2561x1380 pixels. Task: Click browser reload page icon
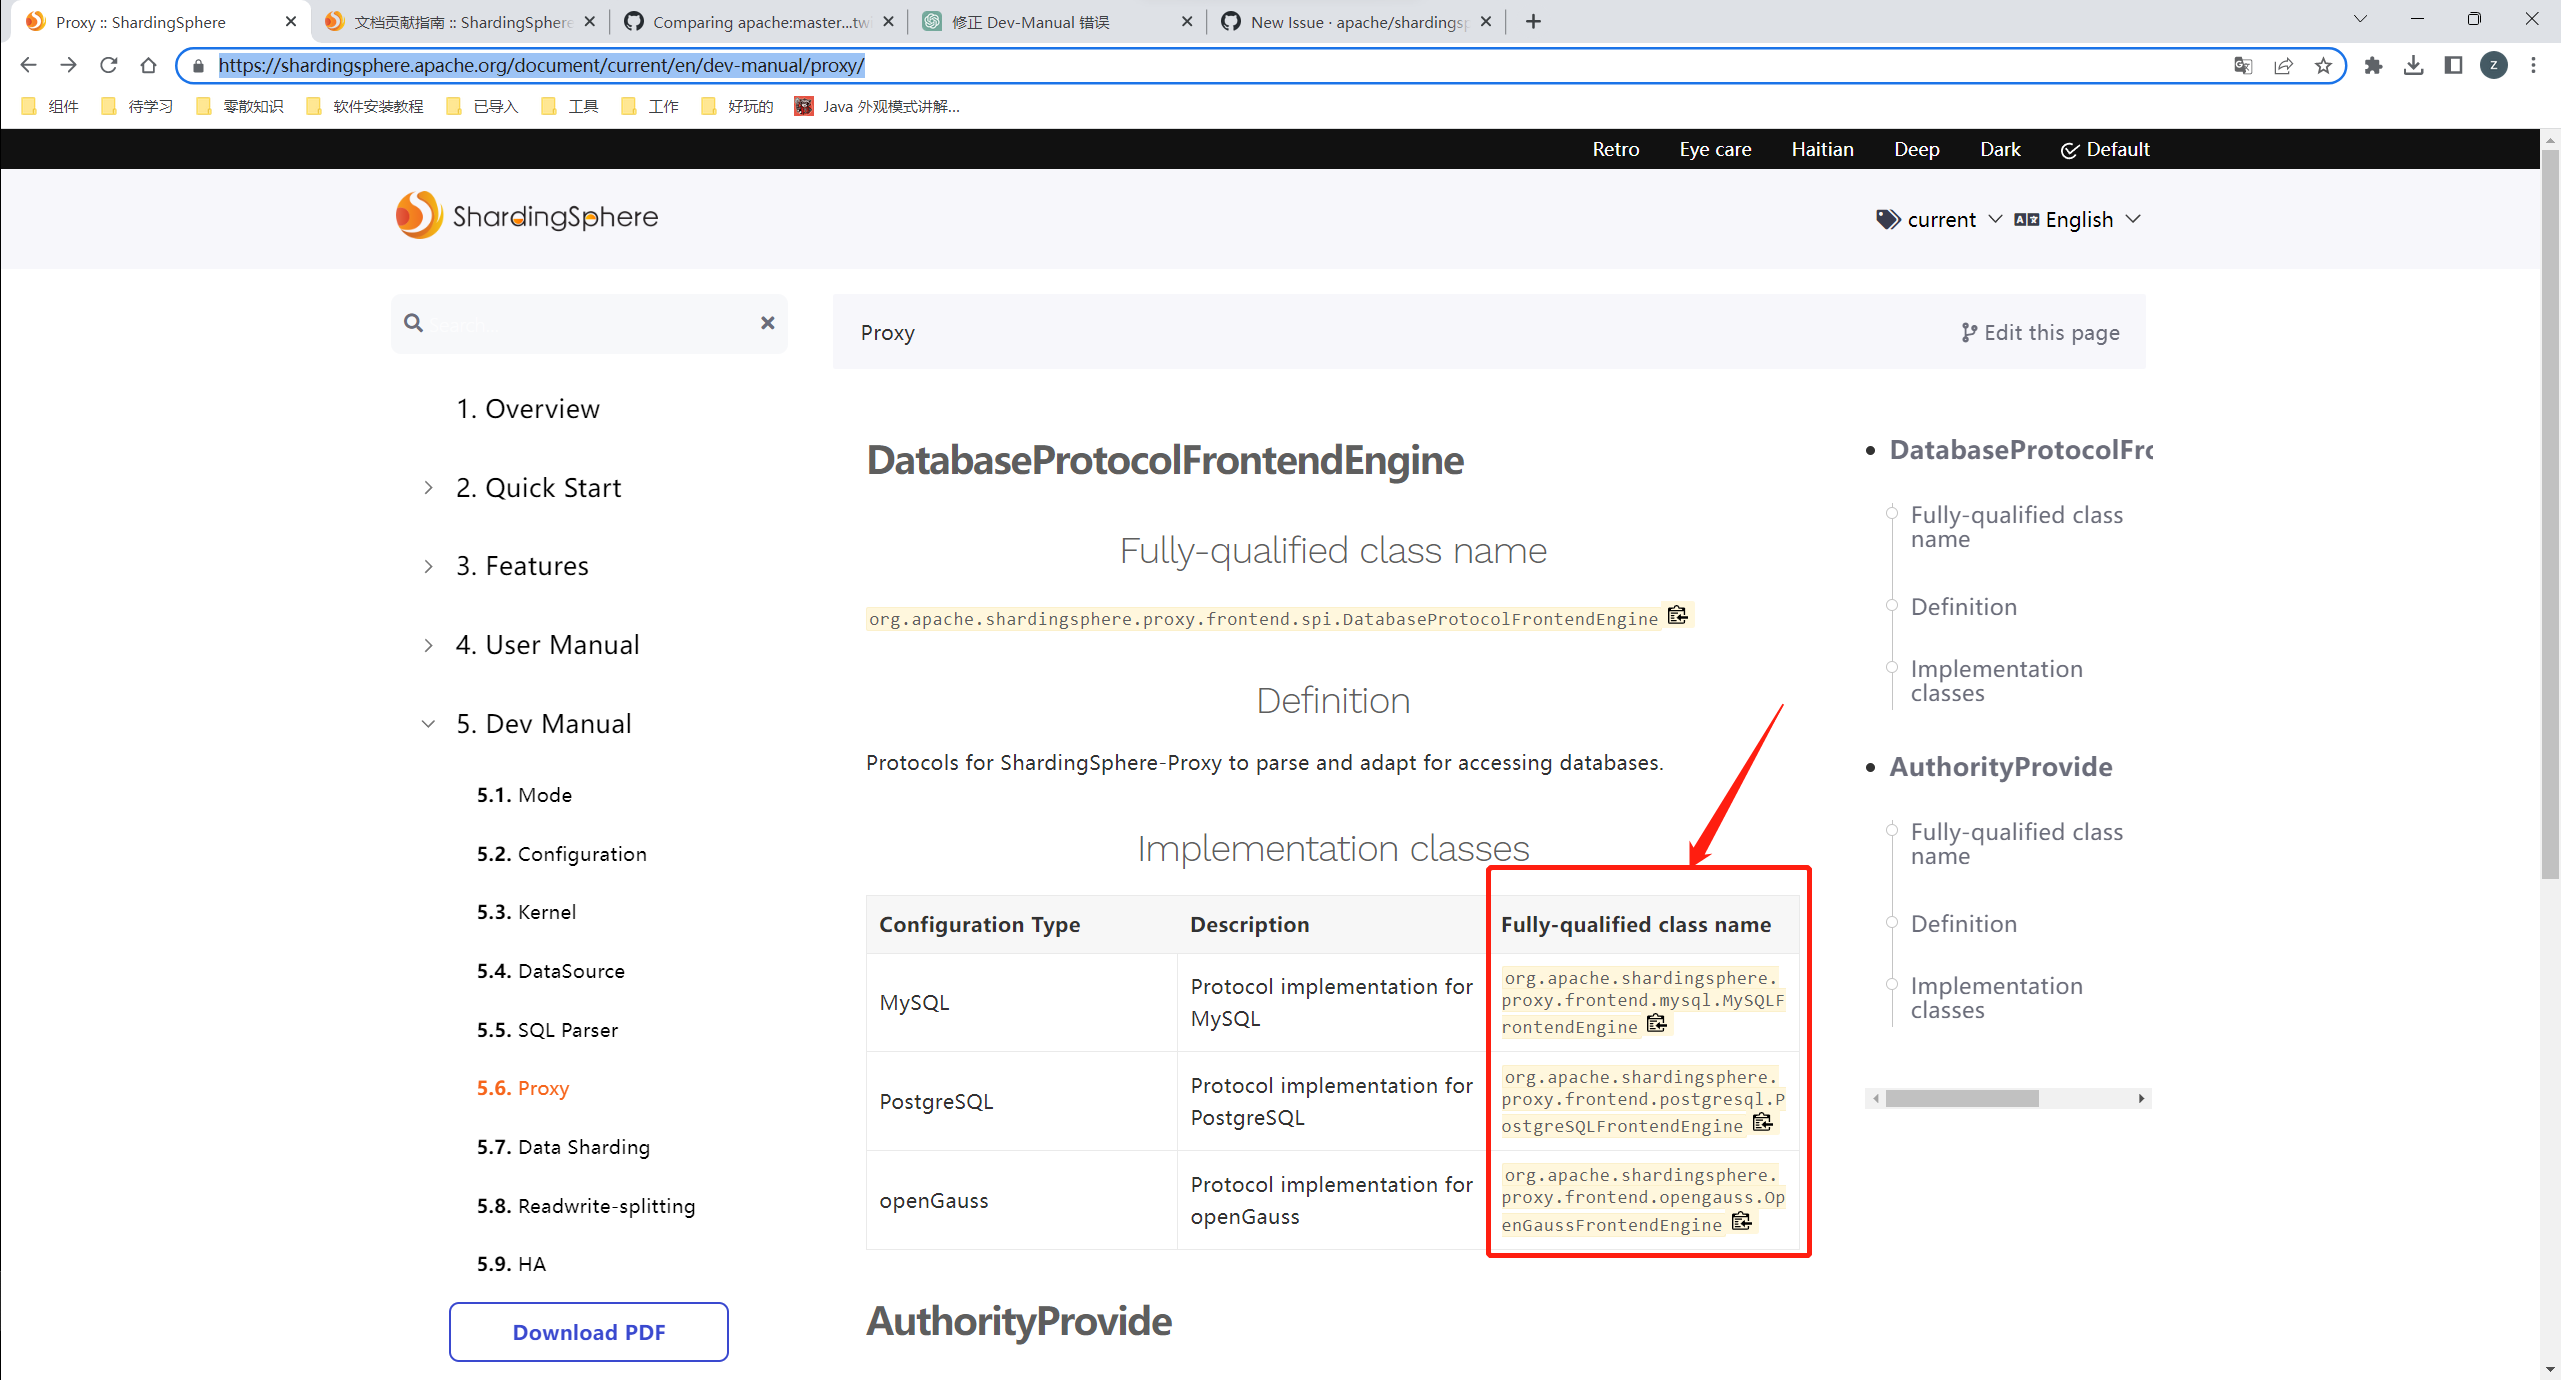pyautogui.click(x=109, y=66)
